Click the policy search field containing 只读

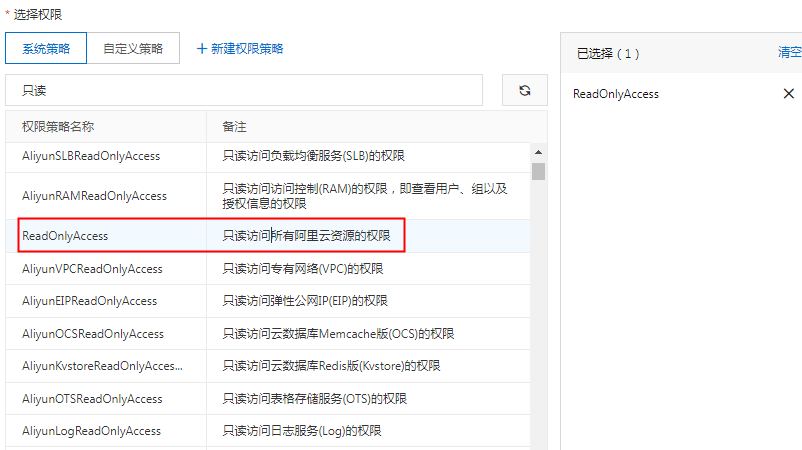[244, 91]
